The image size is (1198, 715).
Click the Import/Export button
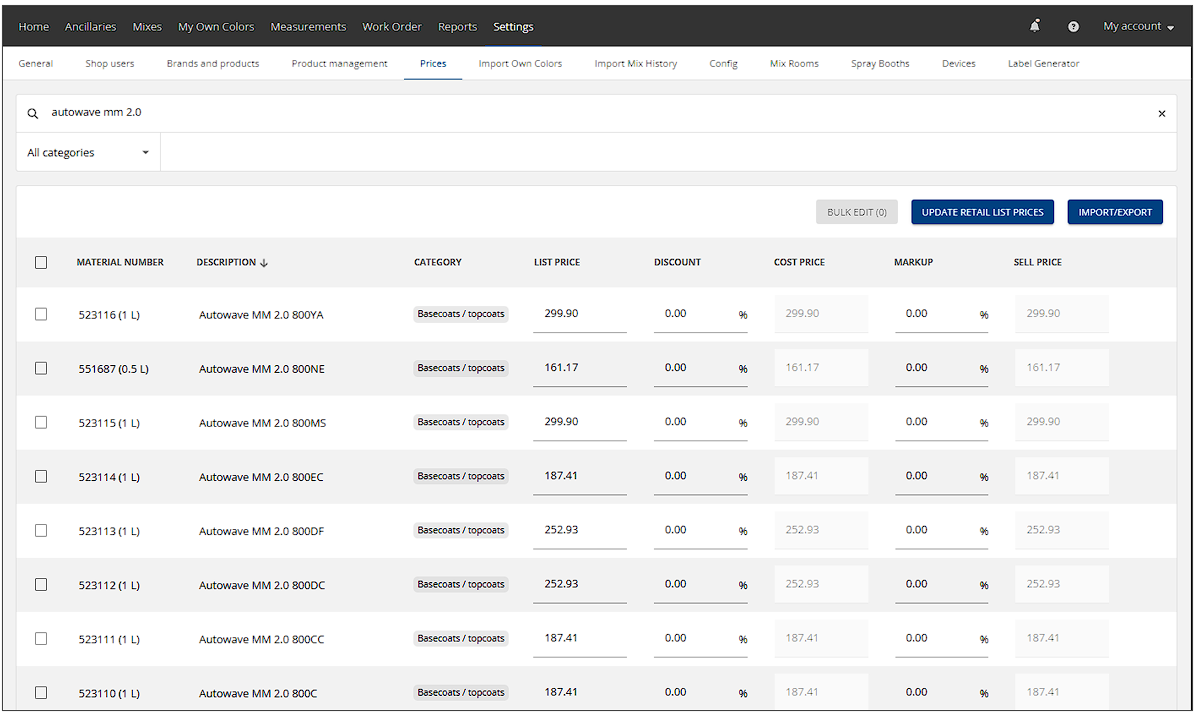1115,212
